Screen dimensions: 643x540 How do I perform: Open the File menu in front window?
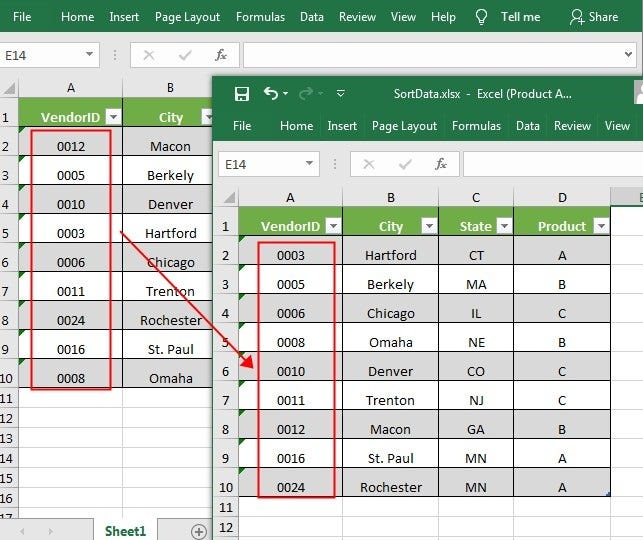click(242, 126)
